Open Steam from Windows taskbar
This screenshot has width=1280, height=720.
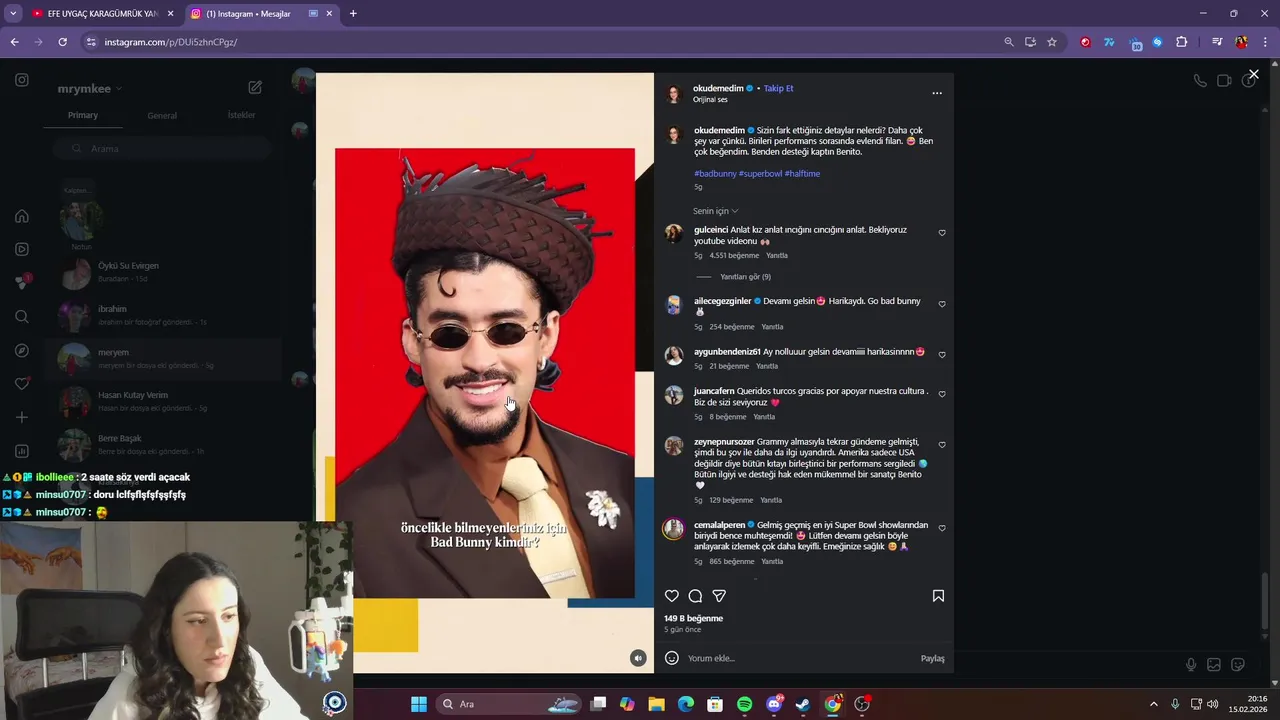[x=802, y=704]
